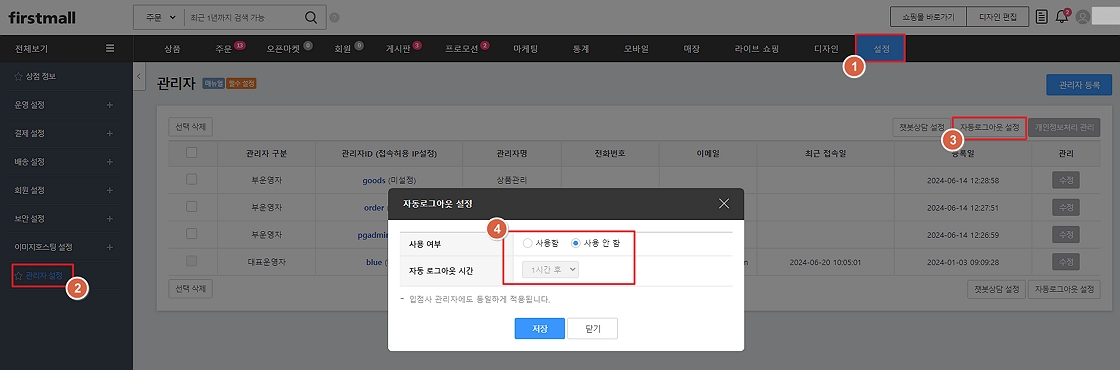
Task: Open the 자동 로그아웃 시간 dropdown
Action: pyautogui.click(x=550, y=270)
